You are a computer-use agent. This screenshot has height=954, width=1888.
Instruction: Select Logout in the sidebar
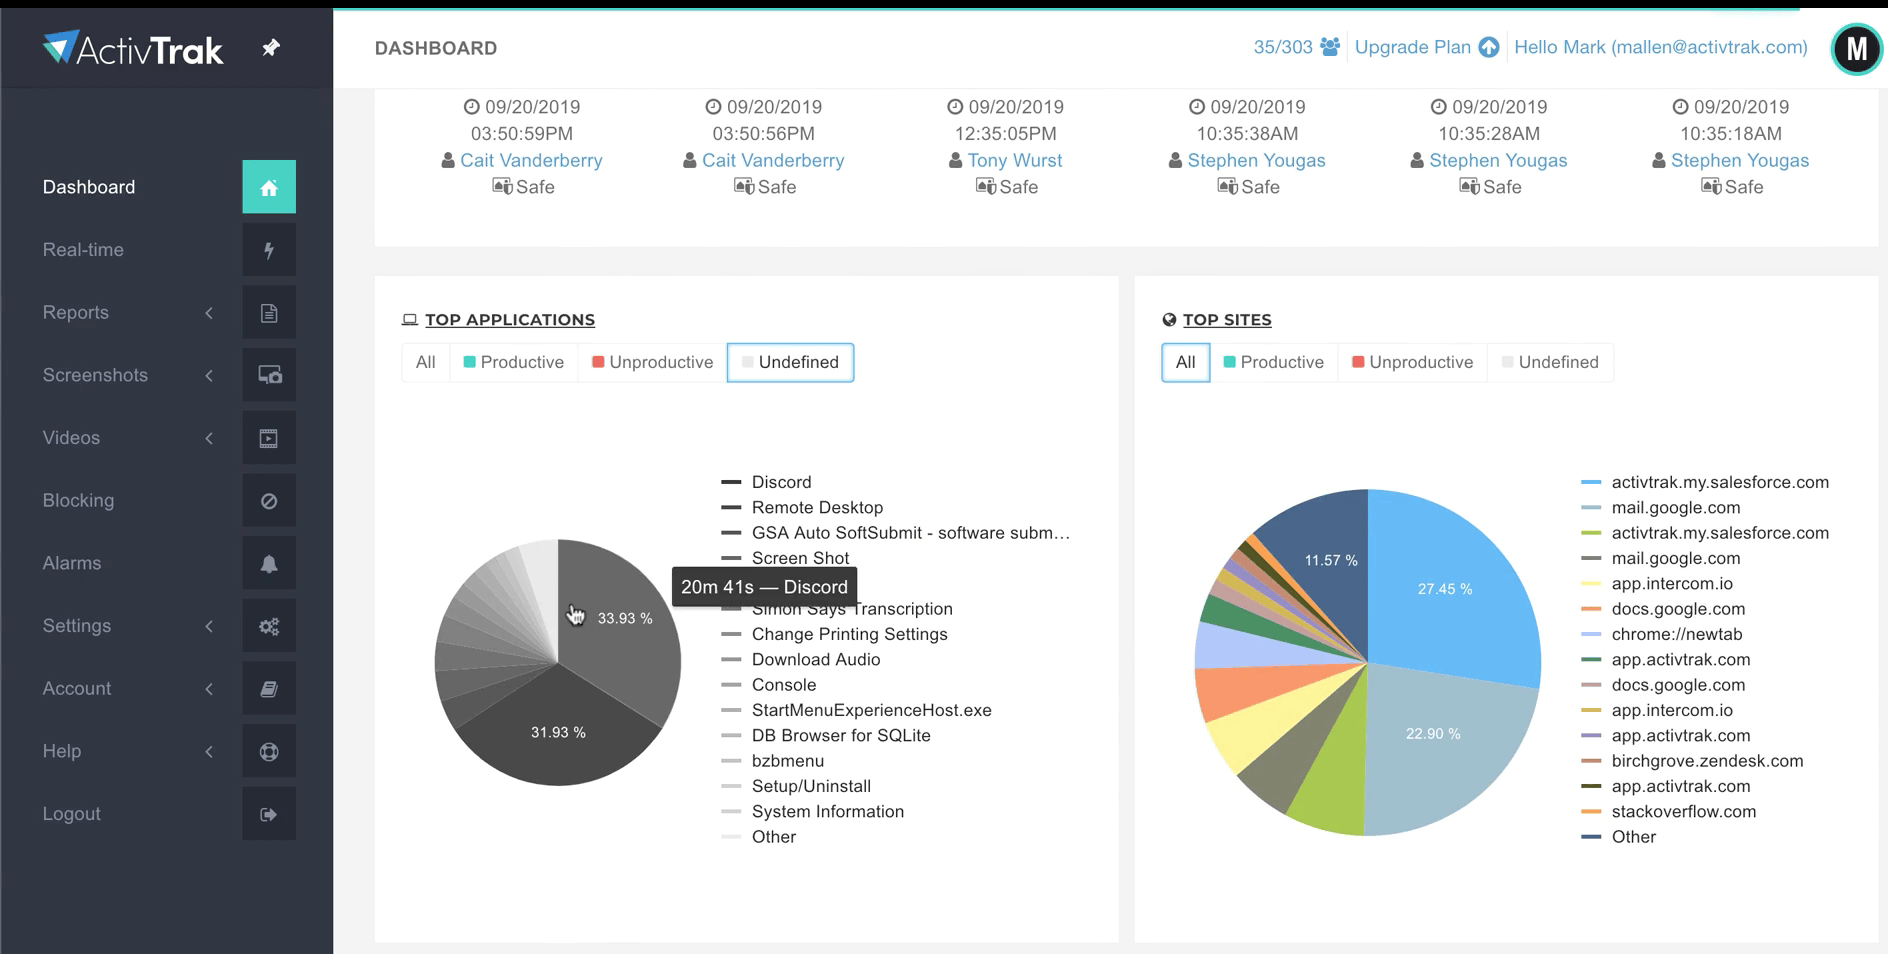coord(72,814)
